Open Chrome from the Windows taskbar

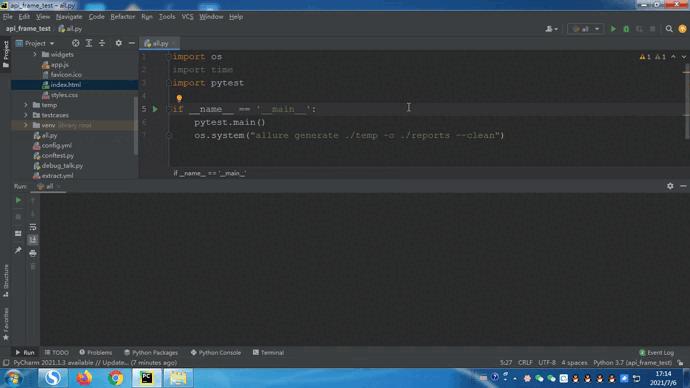[x=115, y=378]
